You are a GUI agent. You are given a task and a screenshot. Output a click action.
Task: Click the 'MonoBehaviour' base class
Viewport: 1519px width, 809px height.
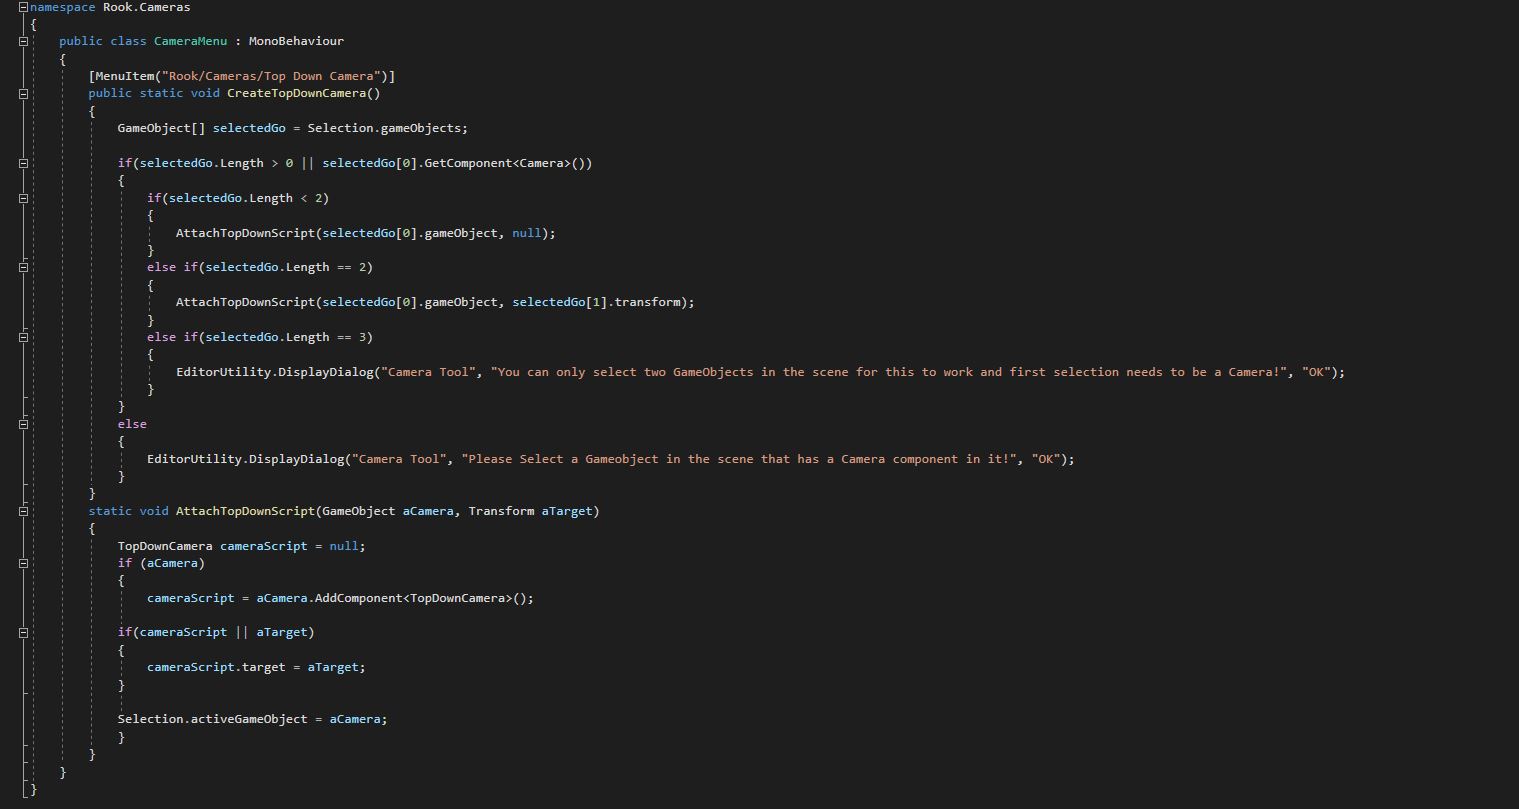click(296, 41)
